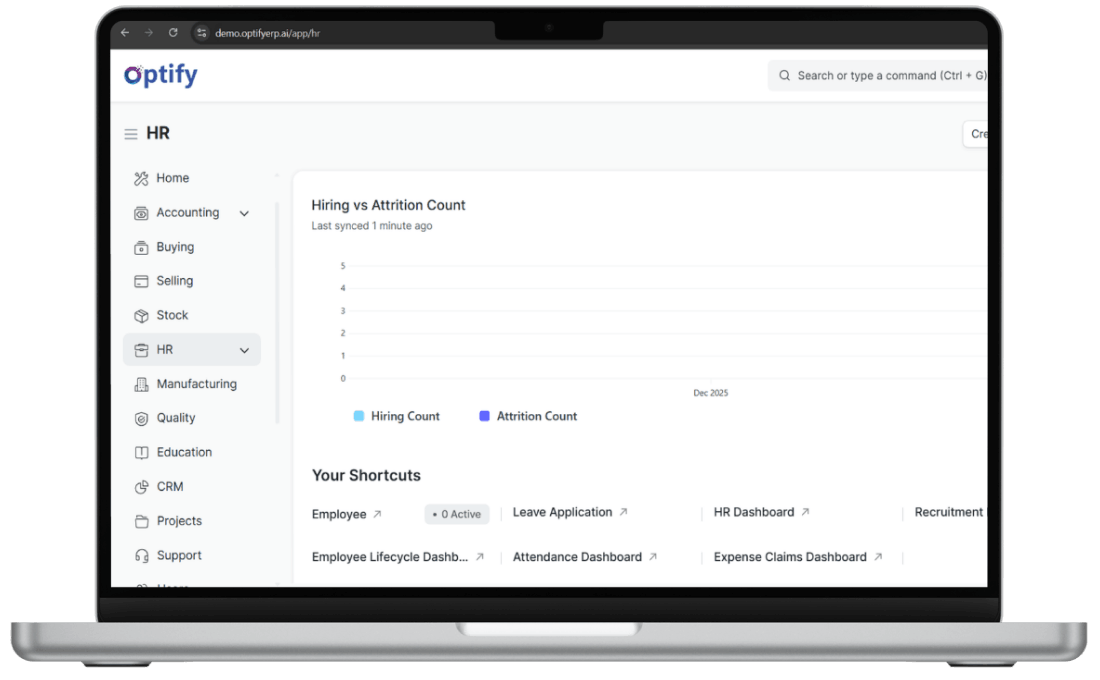Click the Selling icon in sidebar
The width and height of the screenshot is (1100, 680).
tap(141, 281)
